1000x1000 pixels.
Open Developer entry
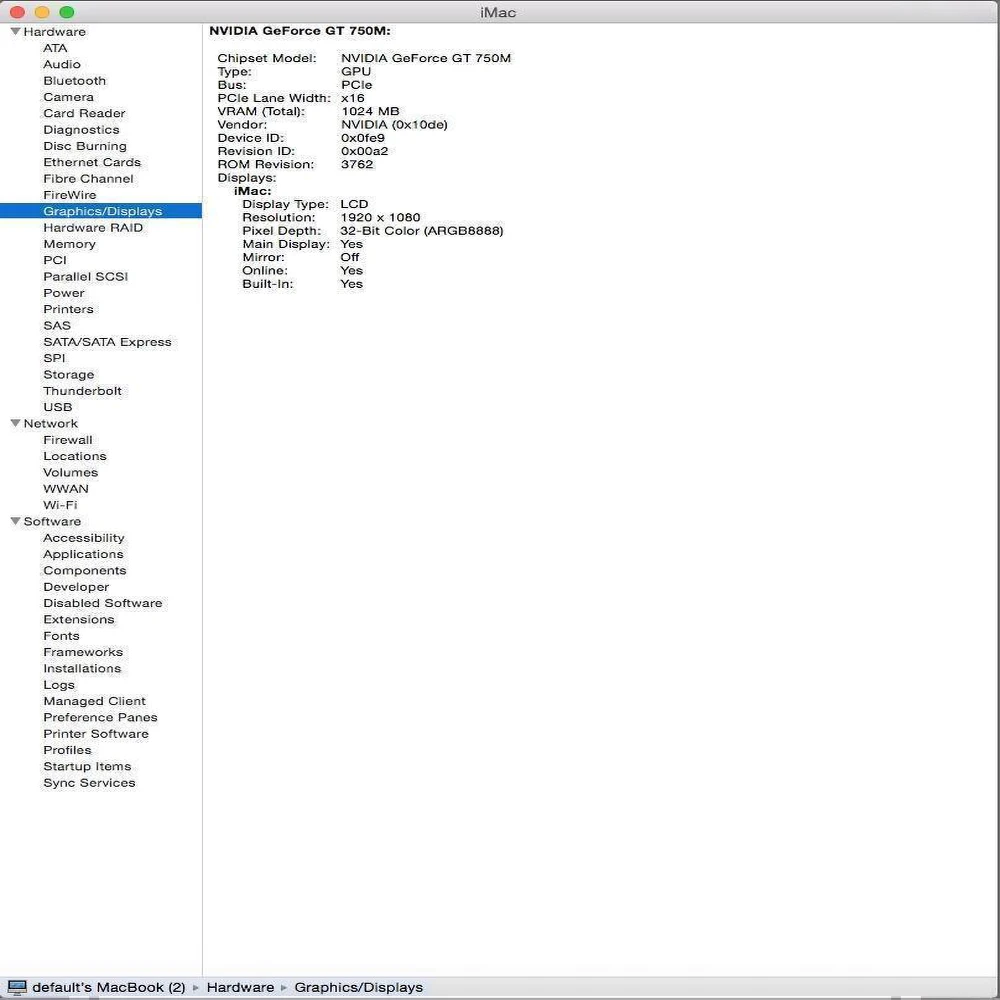coord(76,587)
